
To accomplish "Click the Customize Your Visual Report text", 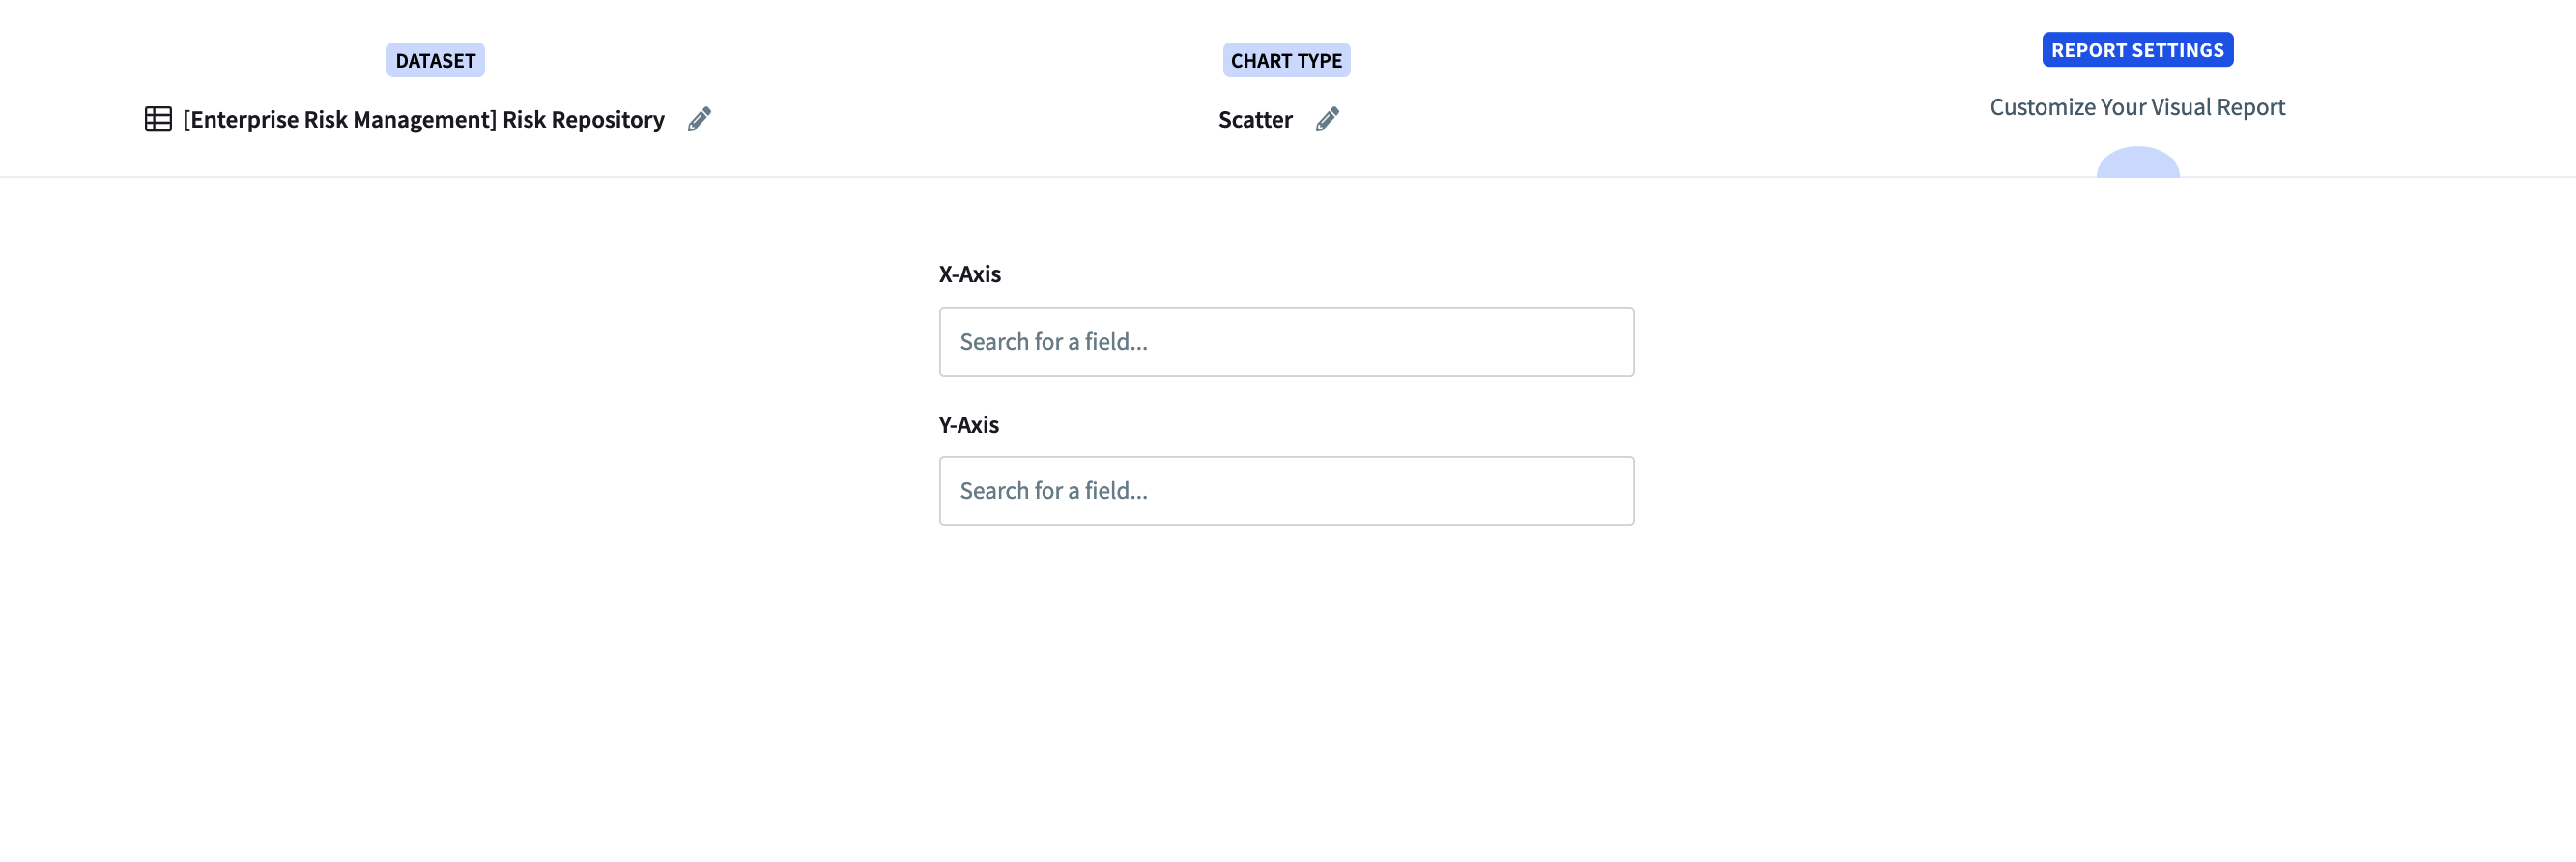I will click(2137, 107).
